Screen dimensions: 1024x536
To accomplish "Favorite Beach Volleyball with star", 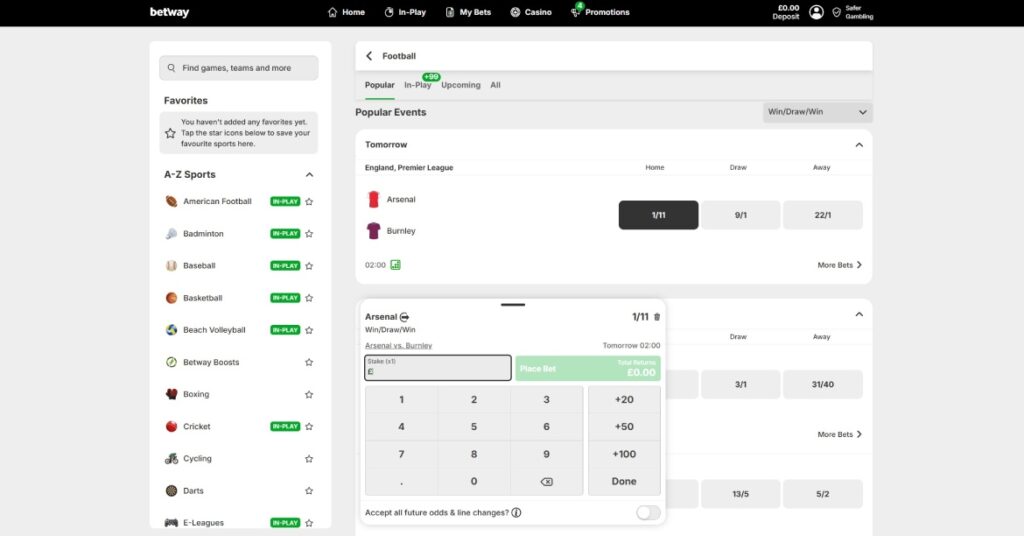I will (310, 330).
